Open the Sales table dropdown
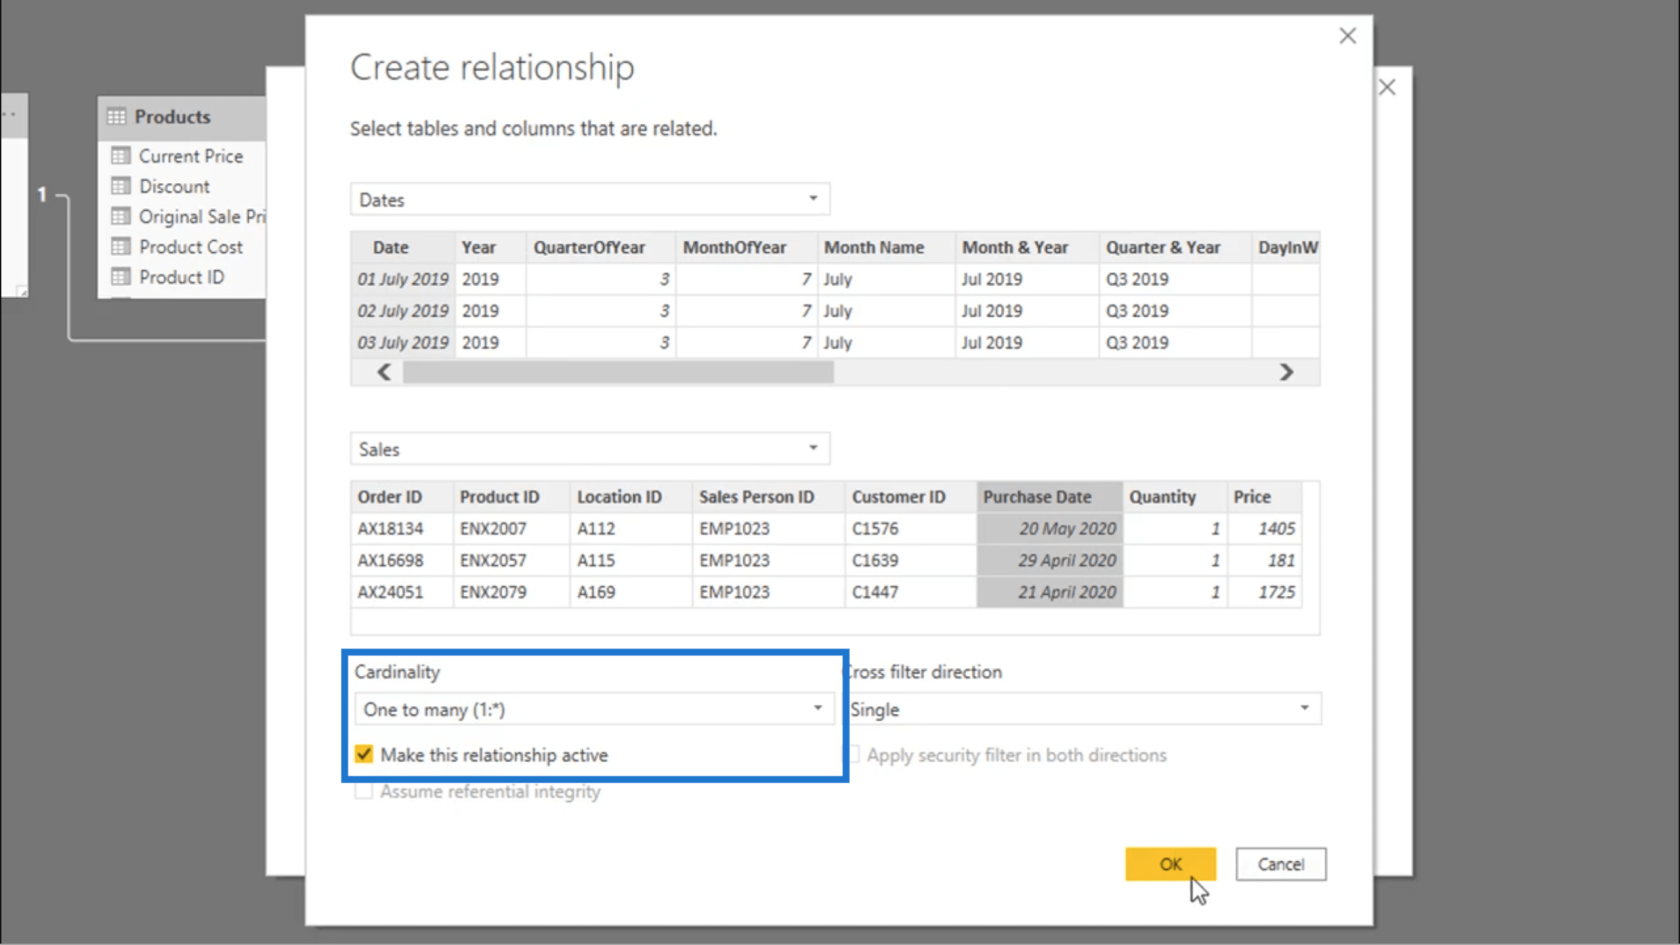Image resolution: width=1680 pixels, height=945 pixels. [590, 449]
